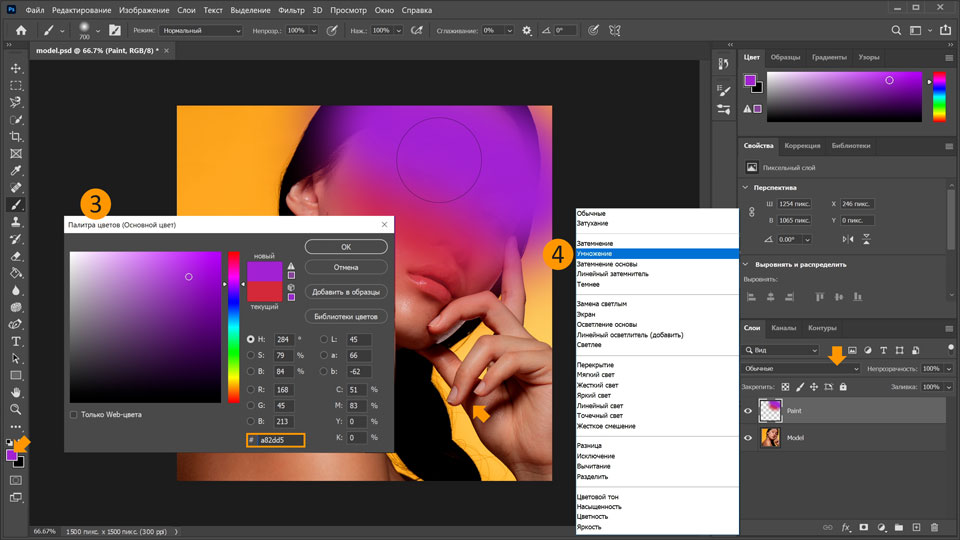Click 'Добавить в образцы' button

[x=346, y=292]
